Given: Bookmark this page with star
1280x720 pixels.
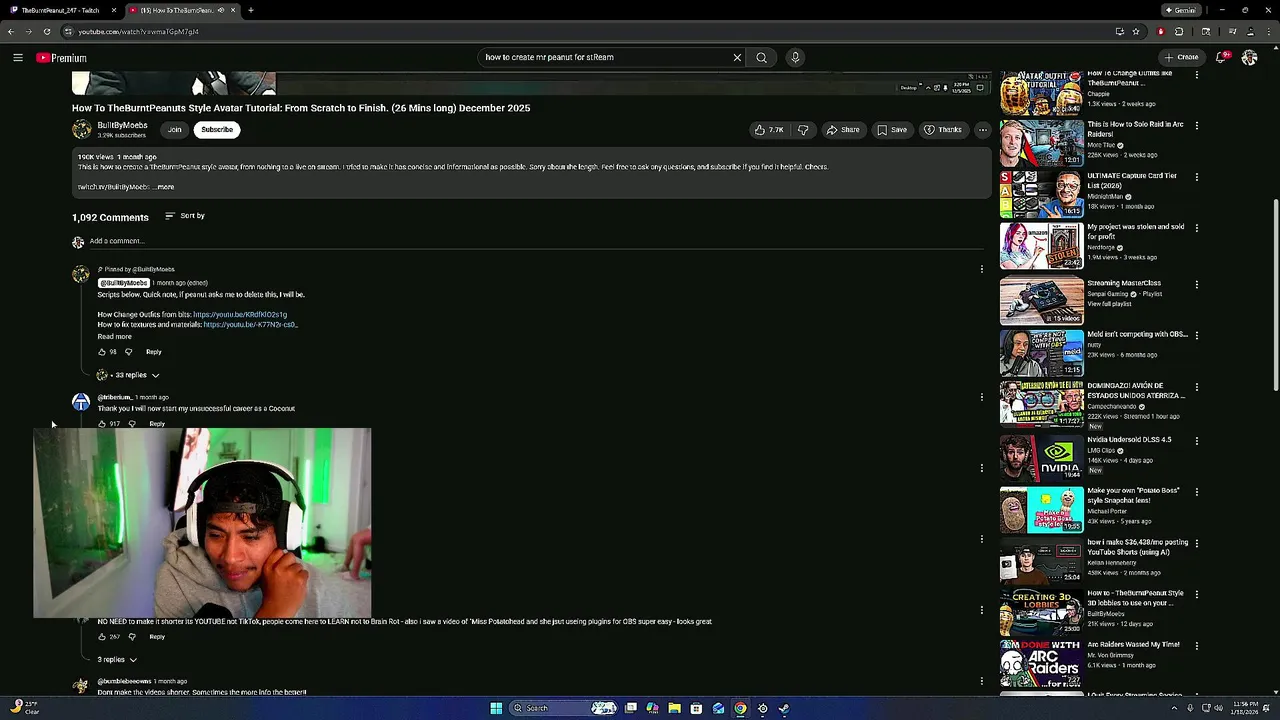Looking at the screenshot, I should tap(1136, 31).
